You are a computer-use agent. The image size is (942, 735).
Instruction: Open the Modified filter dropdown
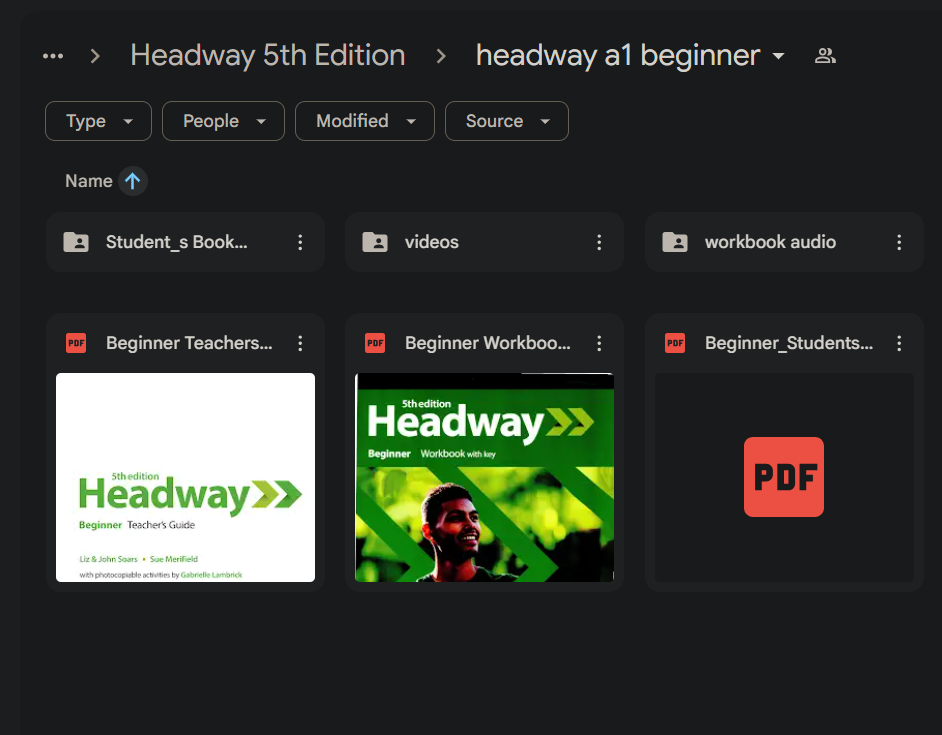pyautogui.click(x=365, y=121)
